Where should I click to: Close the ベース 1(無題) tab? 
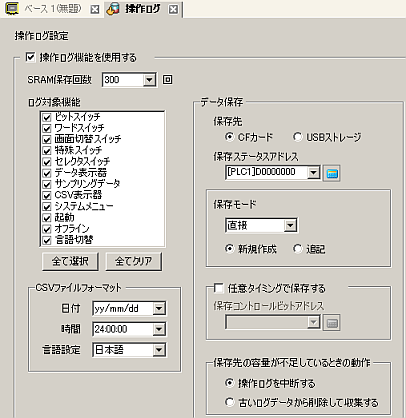(95, 10)
